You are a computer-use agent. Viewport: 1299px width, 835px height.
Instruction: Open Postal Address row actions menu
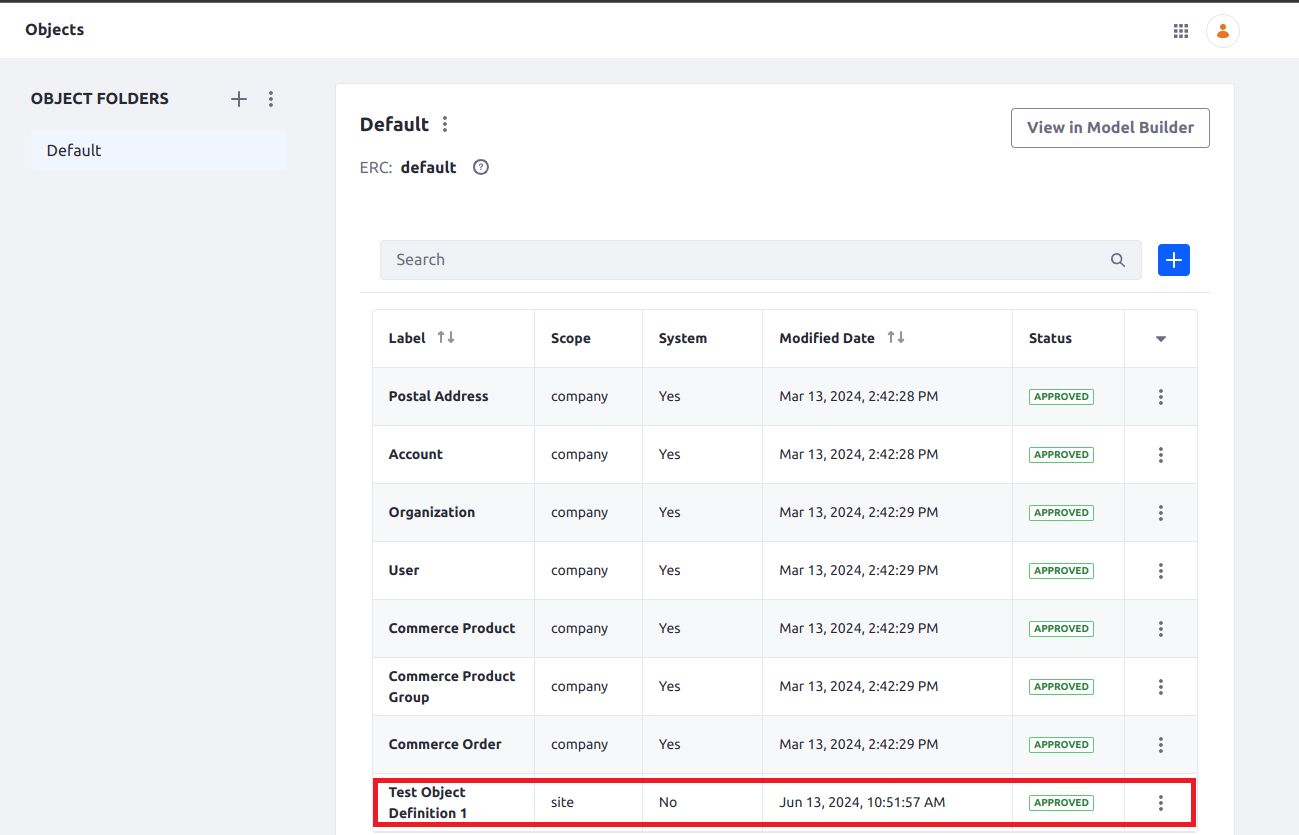click(1161, 397)
